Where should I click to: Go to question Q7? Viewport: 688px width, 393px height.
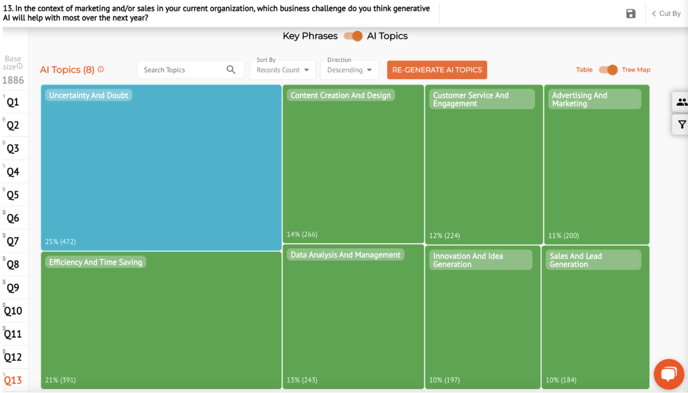click(13, 242)
